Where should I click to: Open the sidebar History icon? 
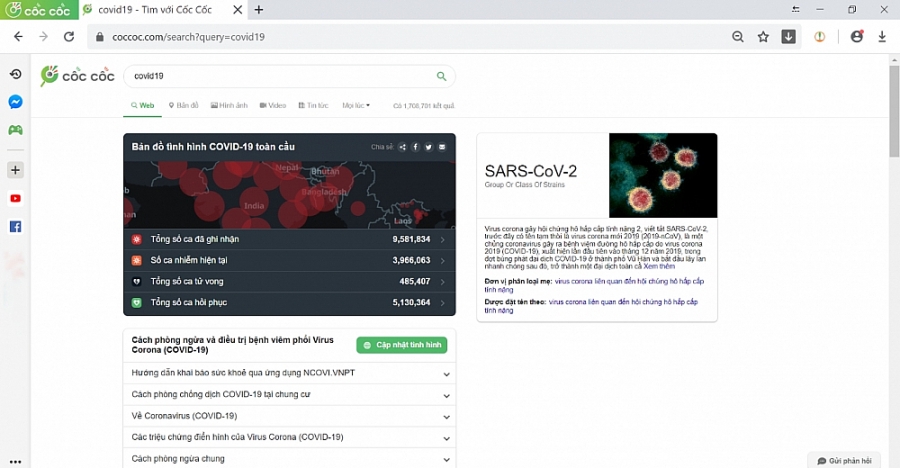(x=15, y=74)
